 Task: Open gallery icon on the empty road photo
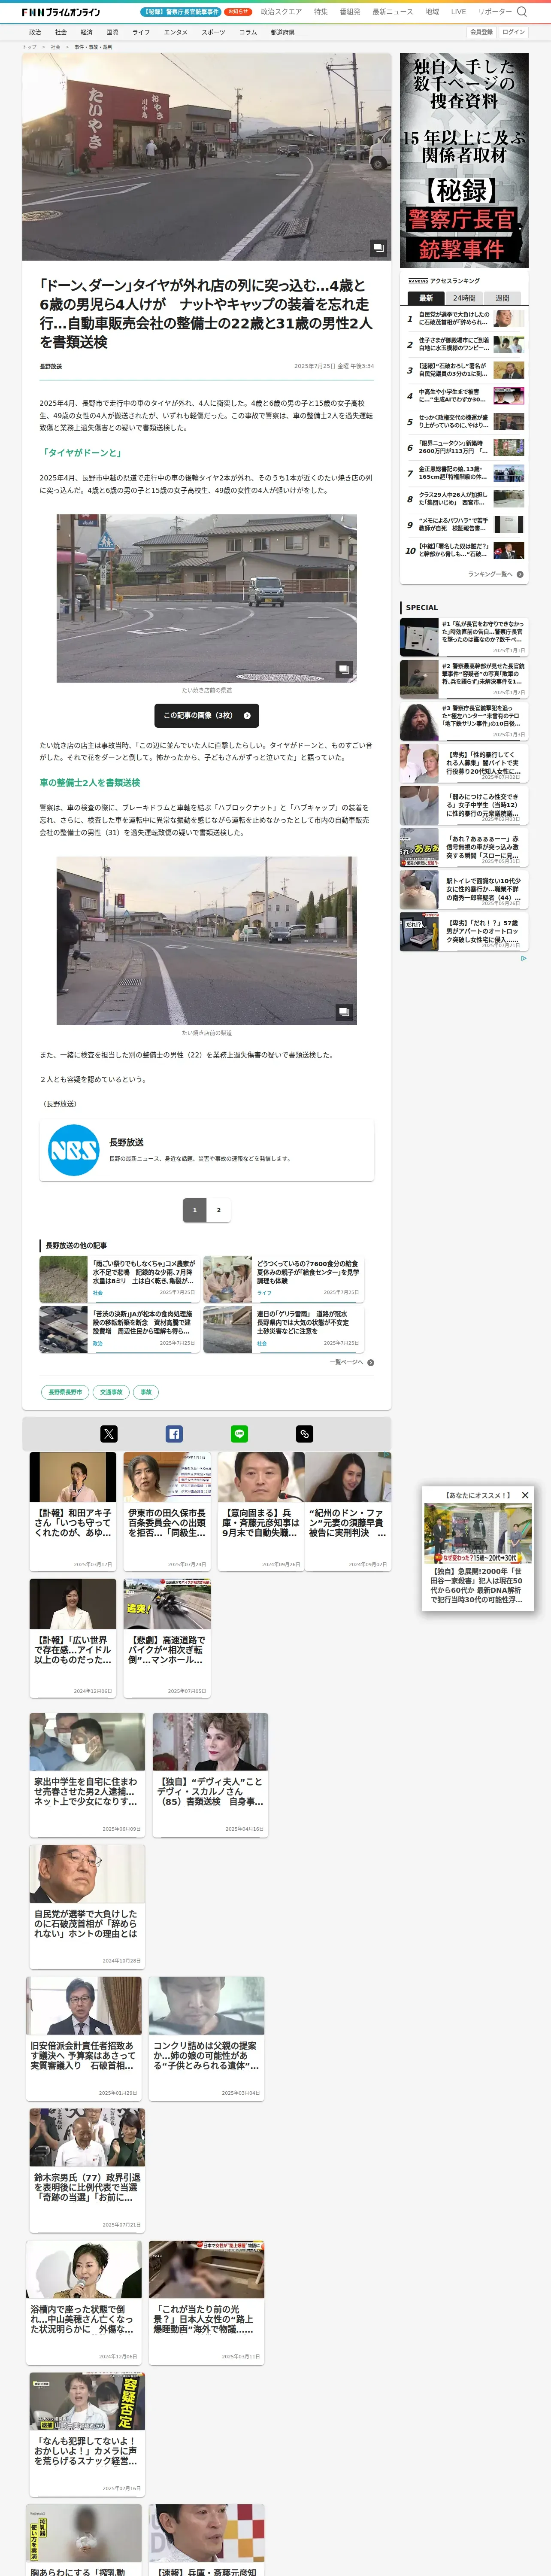pyautogui.click(x=344, y=1011)
